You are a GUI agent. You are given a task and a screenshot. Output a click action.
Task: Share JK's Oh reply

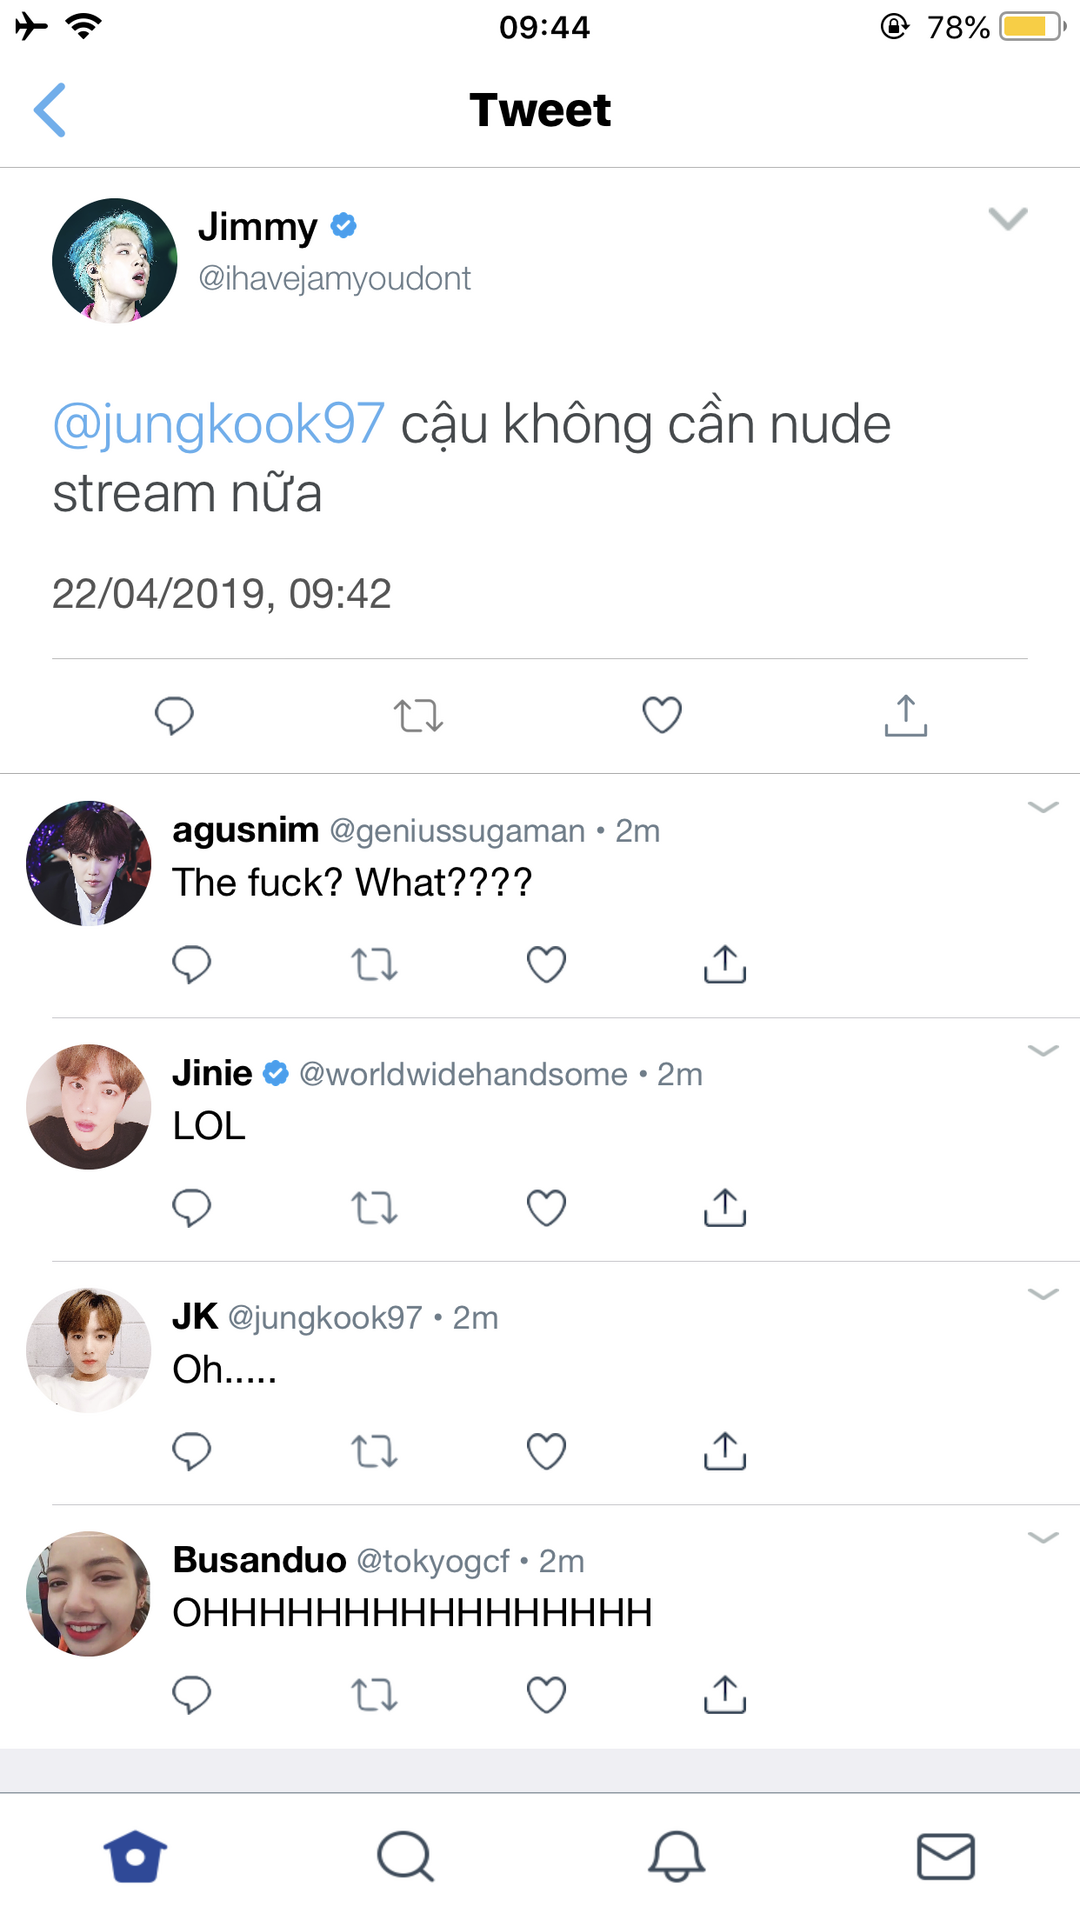(x=725, y=1451)
